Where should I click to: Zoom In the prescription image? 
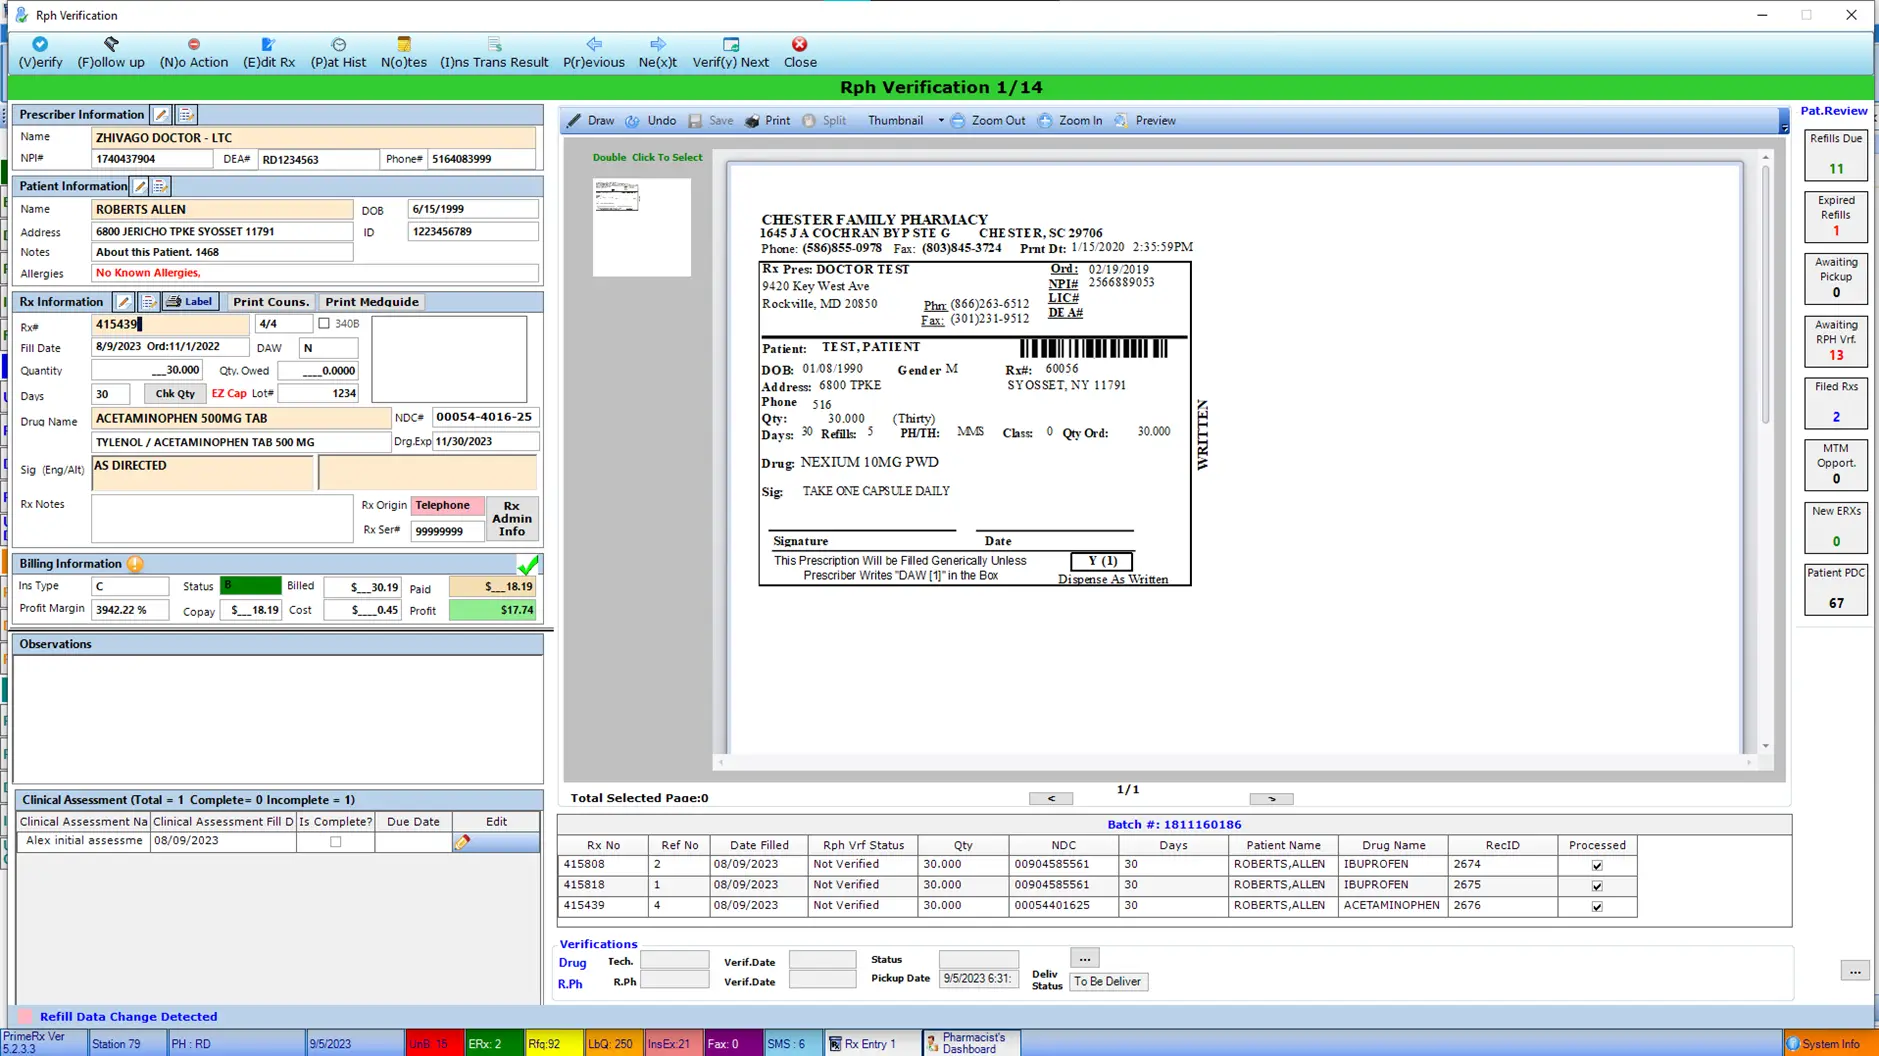click(1070, 121)
